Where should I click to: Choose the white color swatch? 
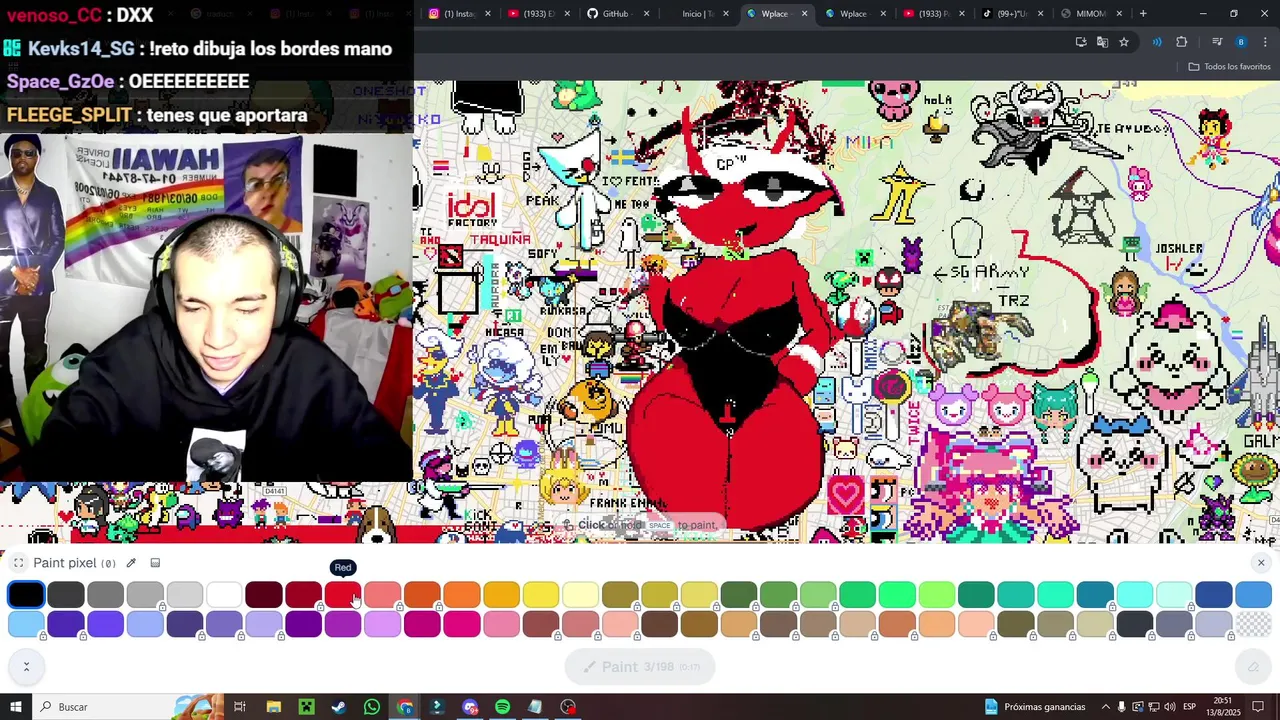pos(224,595)
